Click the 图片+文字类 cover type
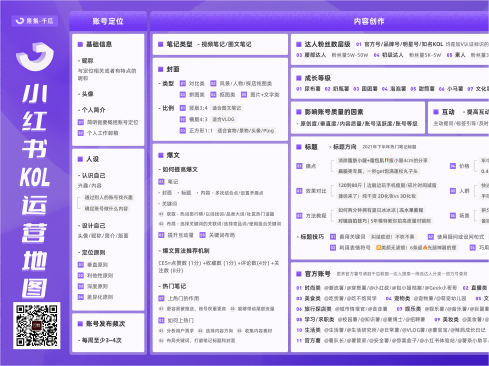The width and height of the screenshot is (489, 366). [265, 95]
